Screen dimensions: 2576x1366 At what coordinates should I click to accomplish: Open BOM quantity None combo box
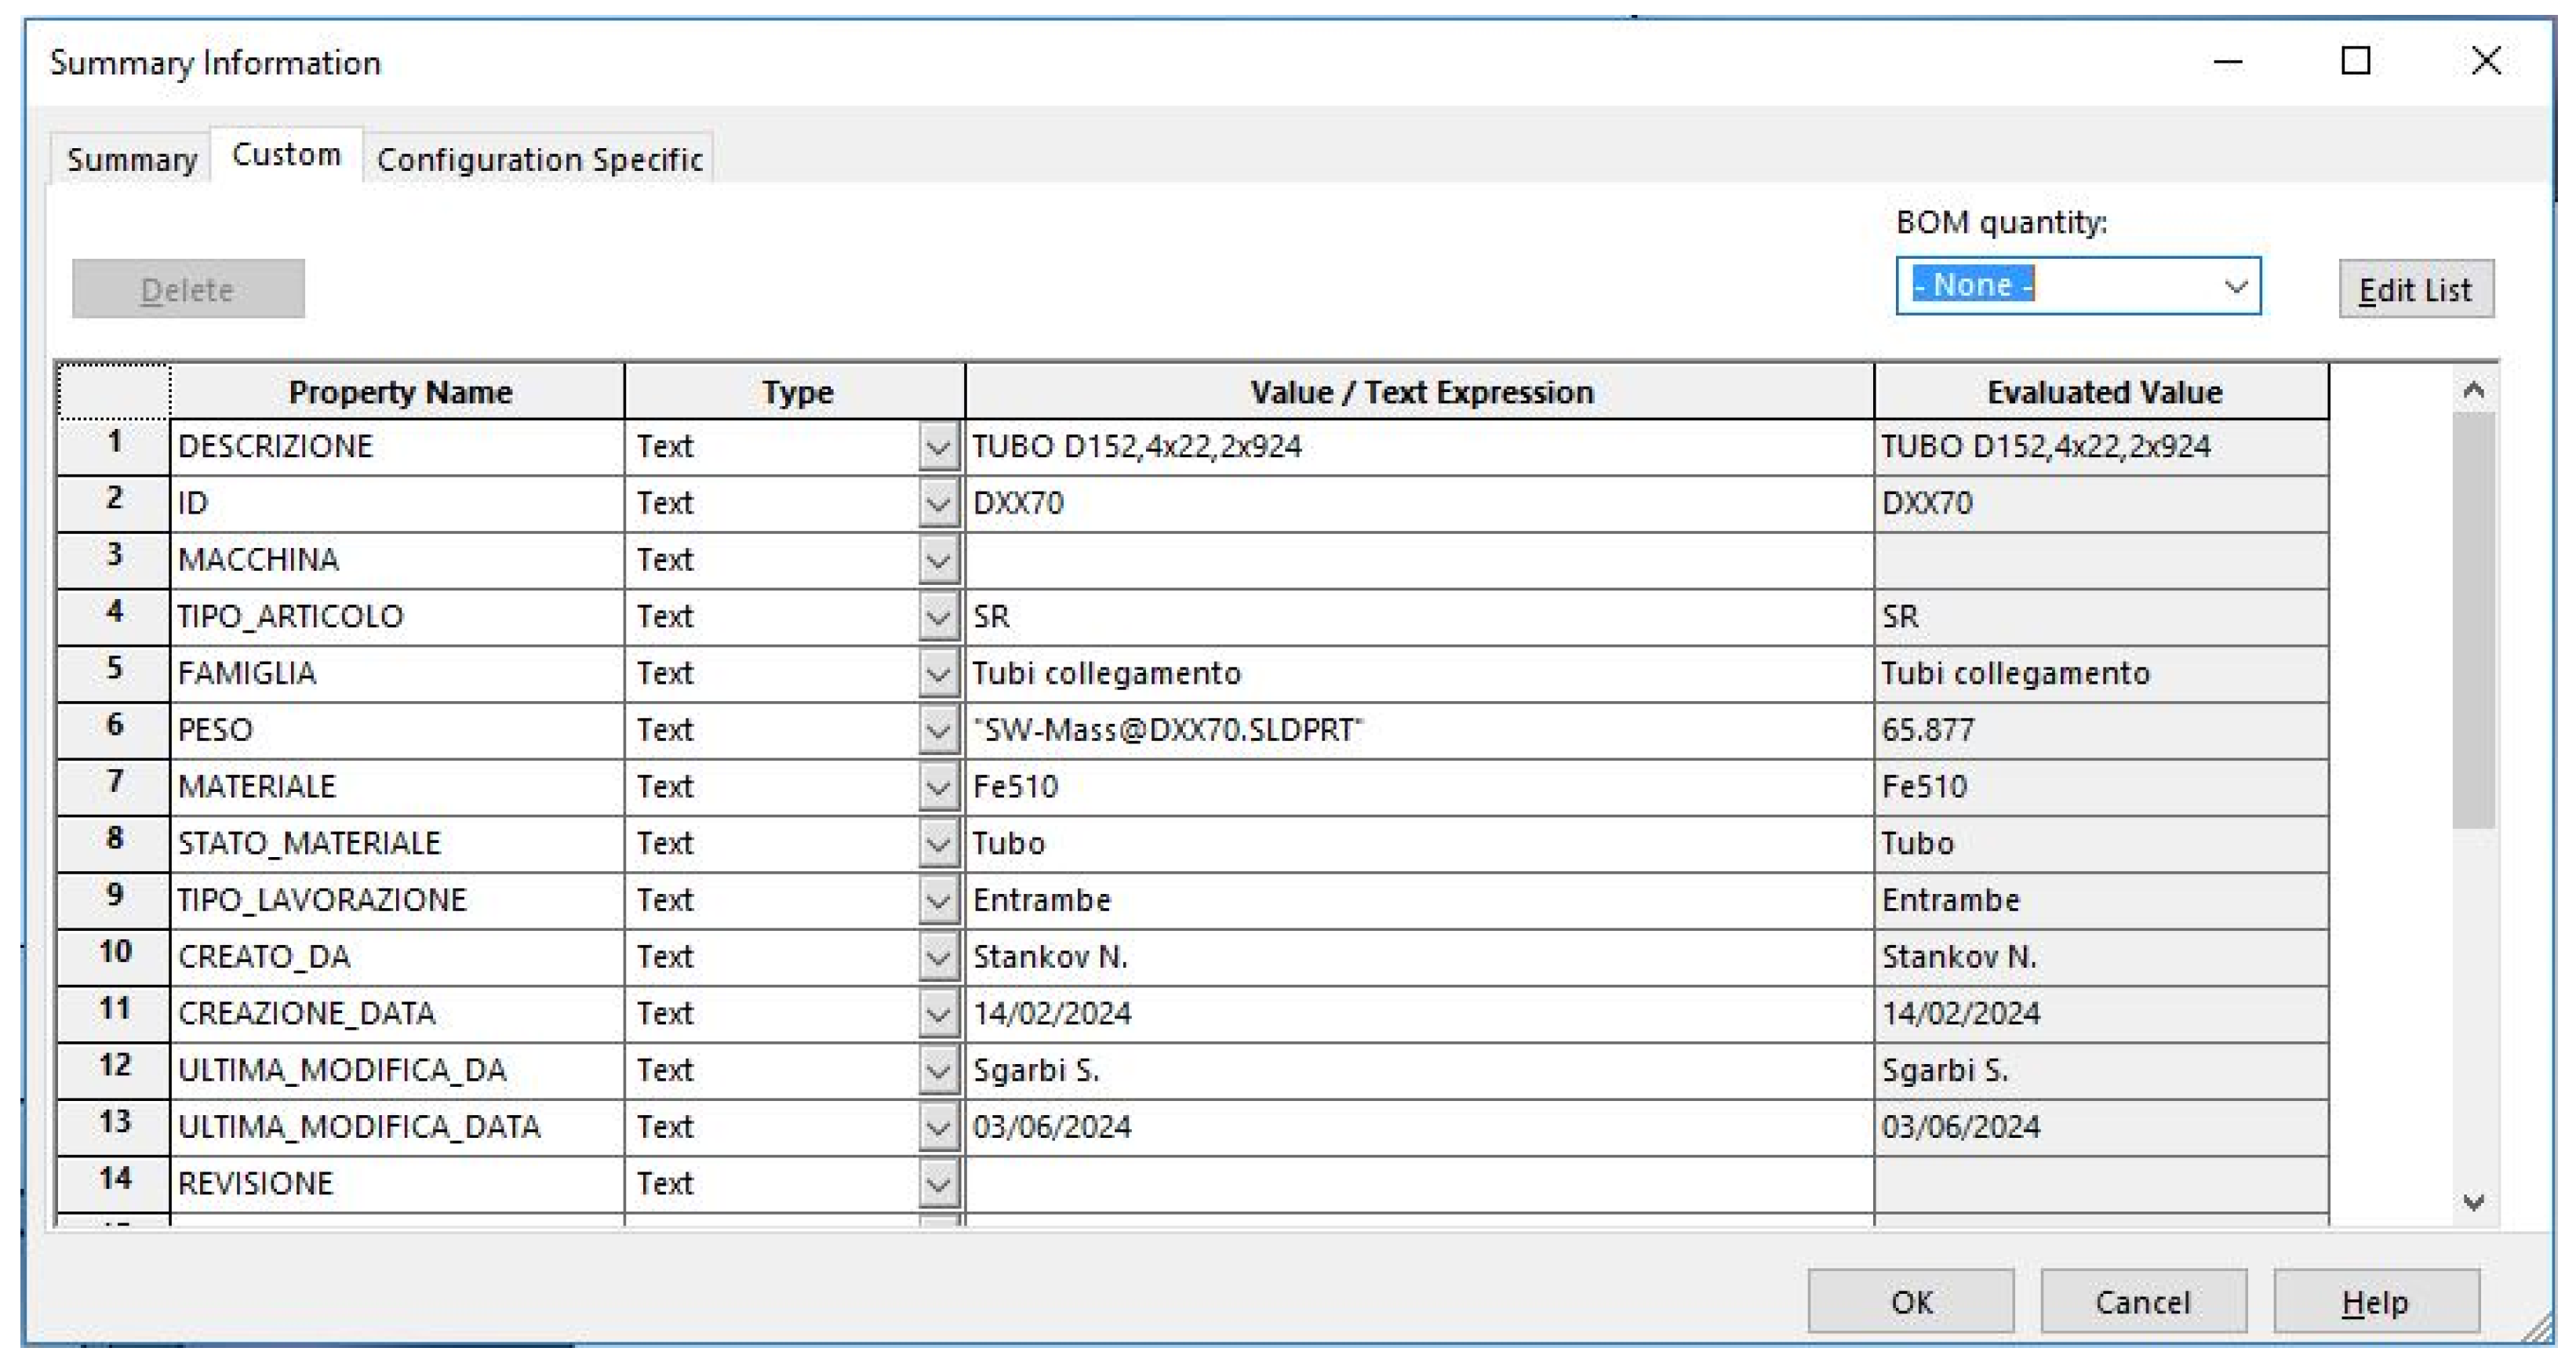point(2077,287)
